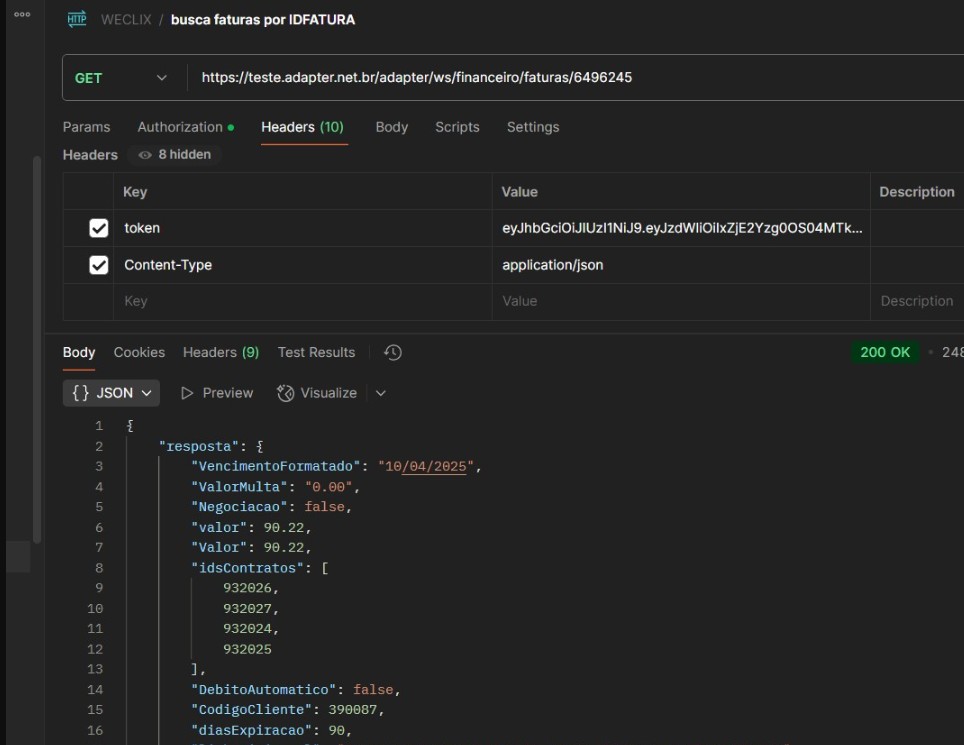
Task: Click the 200 OK status badge
Action: click(885, 352)
